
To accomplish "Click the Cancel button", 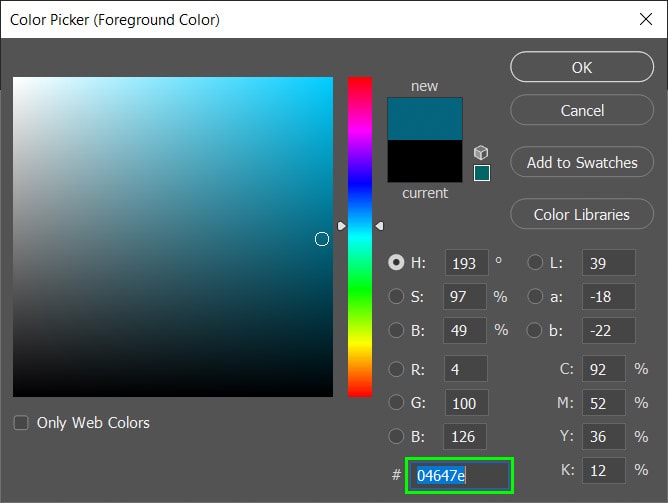I will click(x=582, y=110).
